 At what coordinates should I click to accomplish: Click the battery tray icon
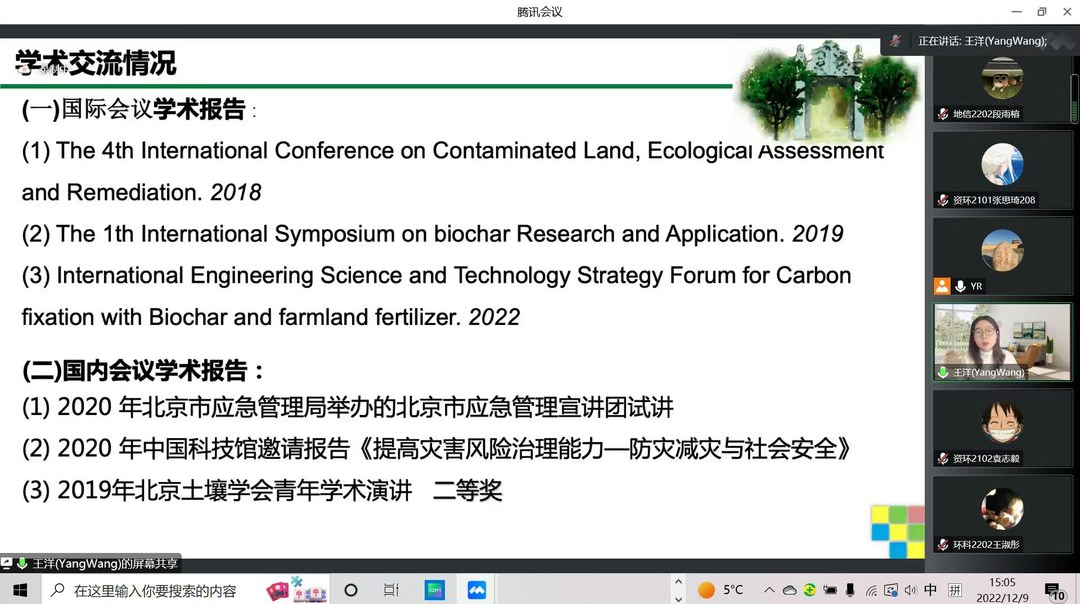tap(830, 590)
